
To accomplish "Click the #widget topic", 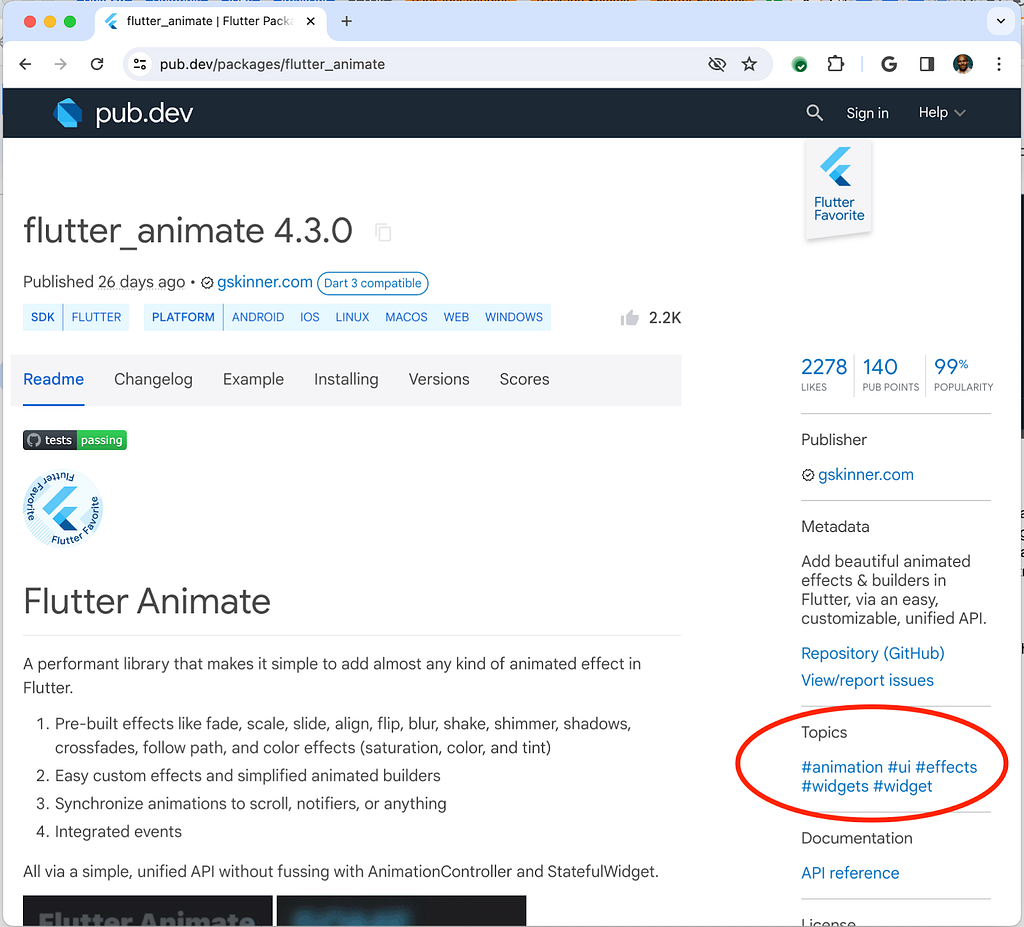I will click(x=903, y=787).
